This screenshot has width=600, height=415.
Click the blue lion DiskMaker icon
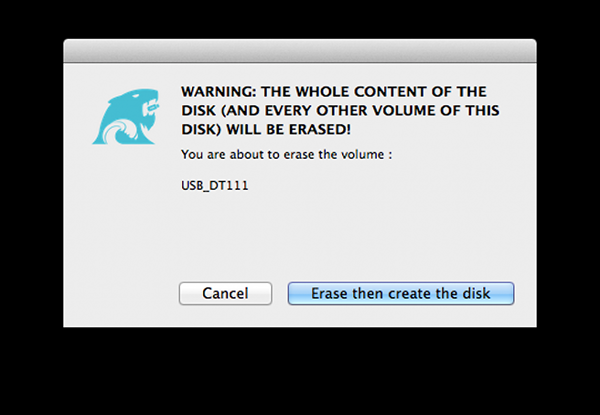point(125,117)
